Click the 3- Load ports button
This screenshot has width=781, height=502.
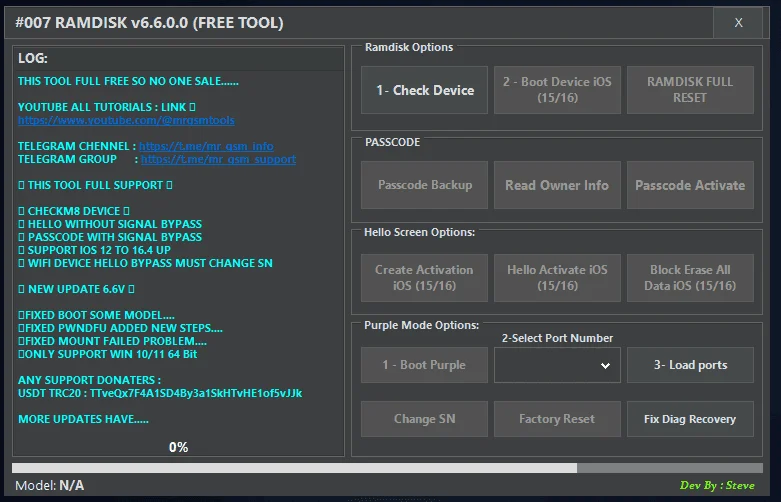tap(690, 365)
